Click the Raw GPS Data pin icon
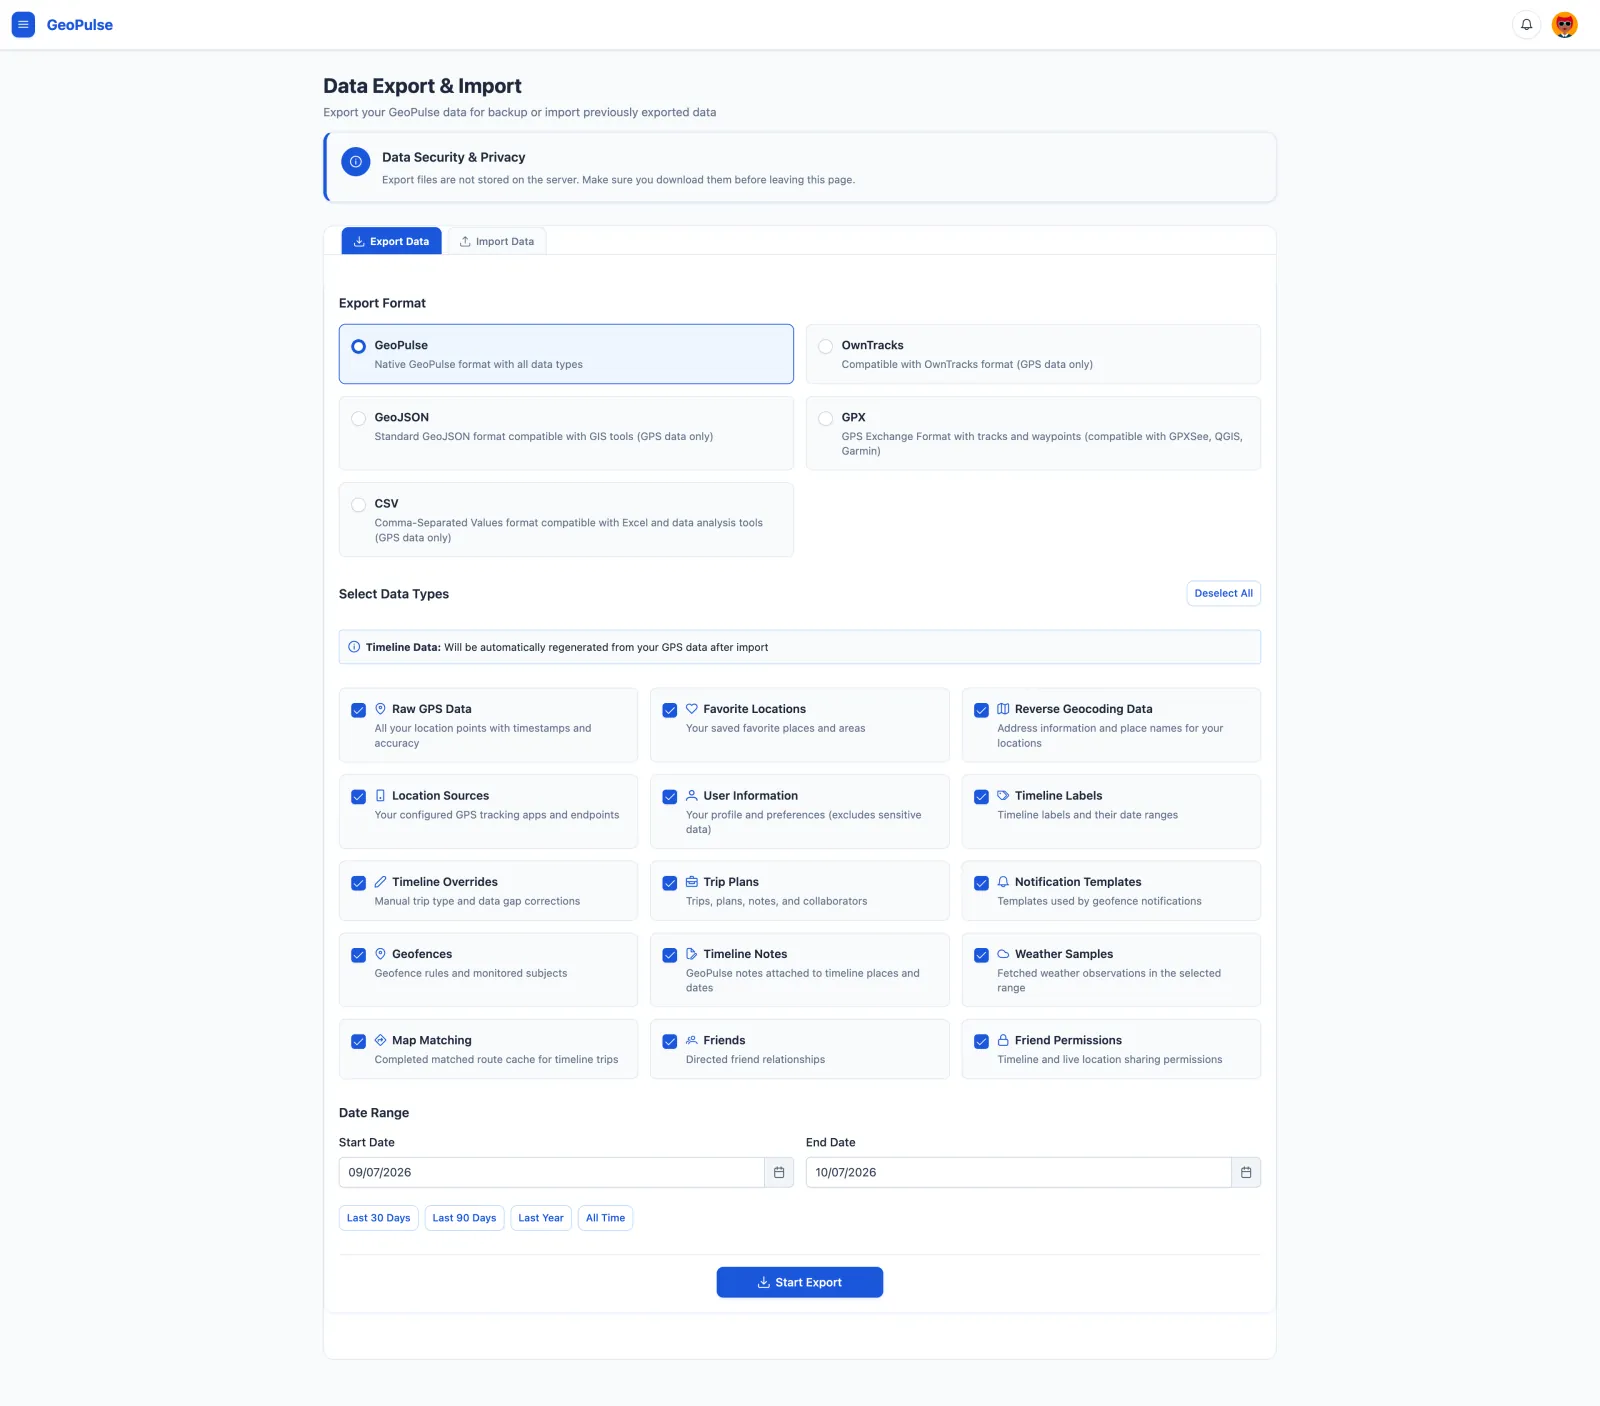The image size is (1600, 1406). pos(380,709)
